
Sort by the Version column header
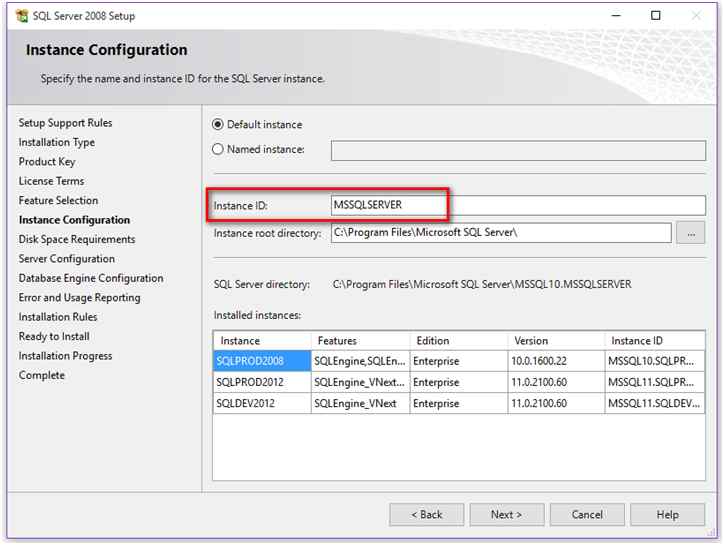556,341
